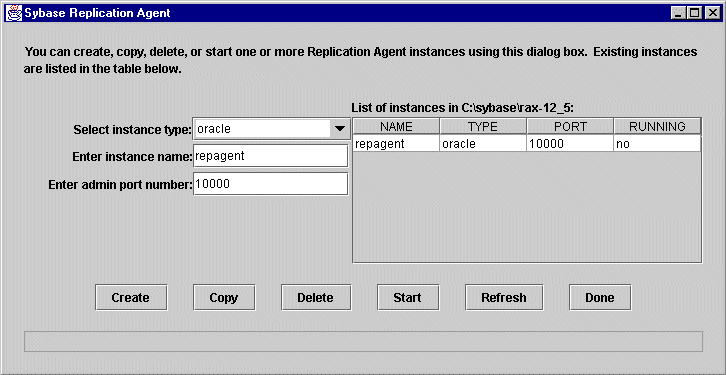Click the Copy button
The width and height of the screenshot is (726, 375).
(x=224, y=297)
